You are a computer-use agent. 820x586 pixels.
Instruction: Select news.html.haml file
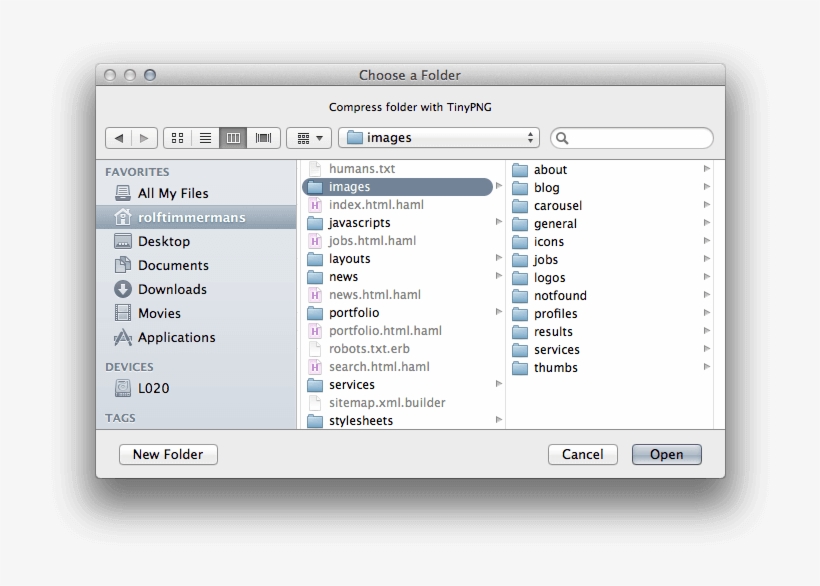(402, 294)
